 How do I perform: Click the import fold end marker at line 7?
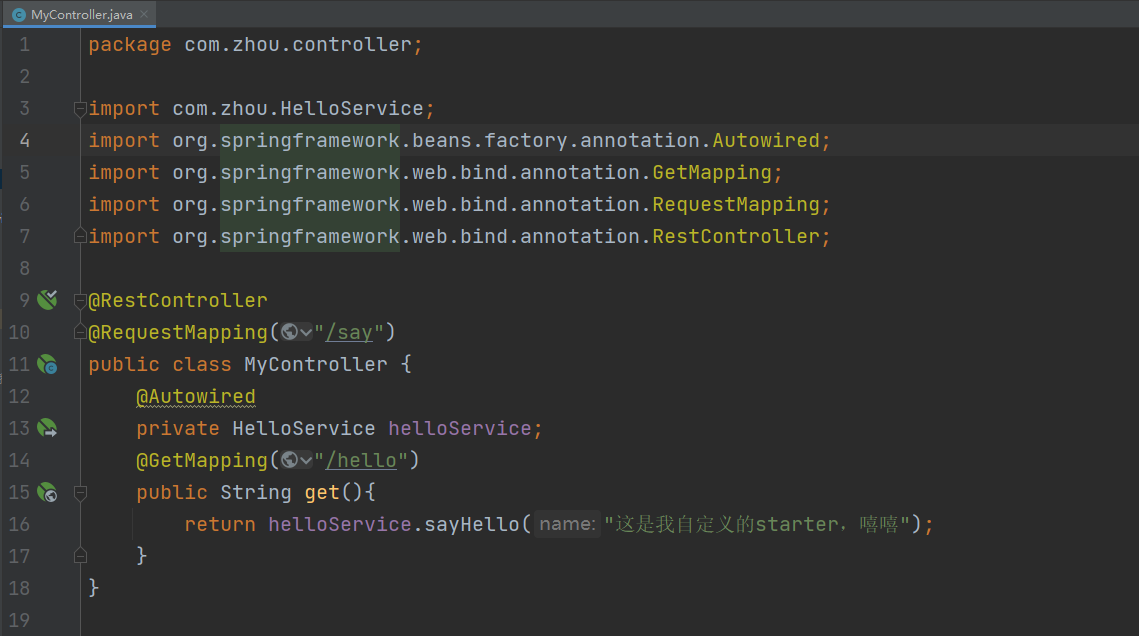click(x=81, y=236)
